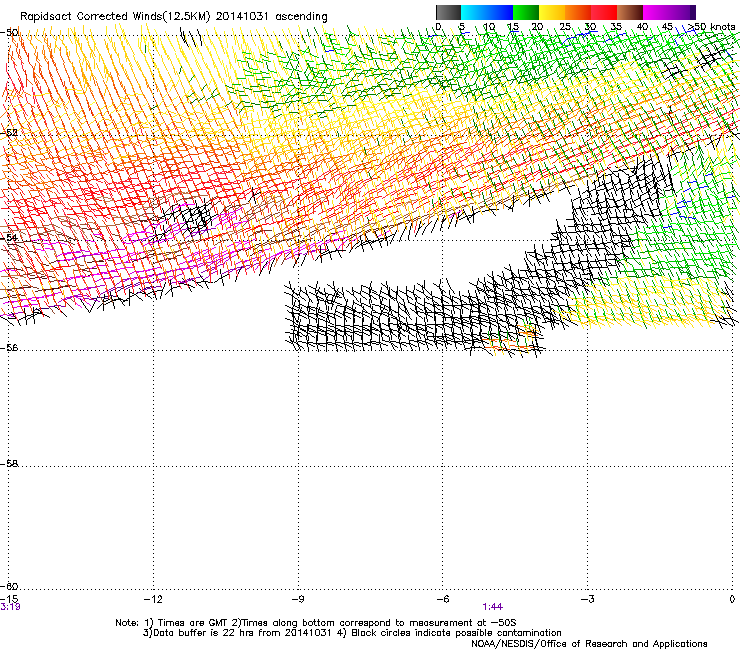740x650 pixels.
Task: Click the '-54' latitude axis label
Action: pyautogui.click(x=9, y=237)
